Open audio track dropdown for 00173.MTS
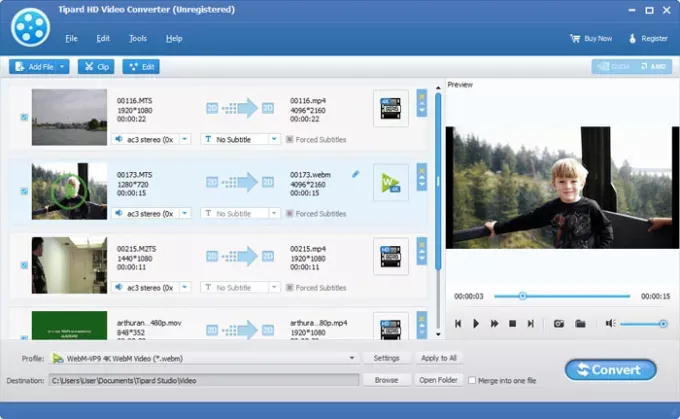The width and height of the screenshot is (680, 419). [x=185, y=213]
